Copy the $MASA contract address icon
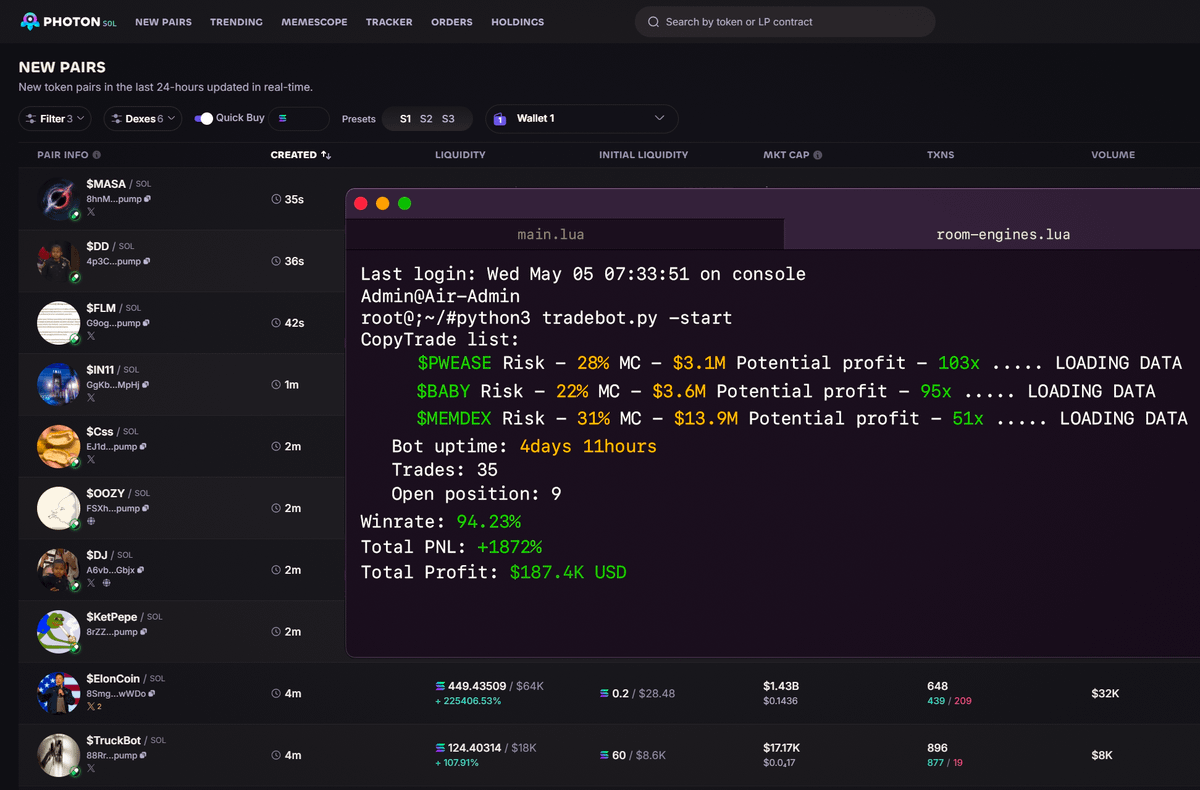The width and height of the screenshot is (1200, 790). tap(148, 199)
